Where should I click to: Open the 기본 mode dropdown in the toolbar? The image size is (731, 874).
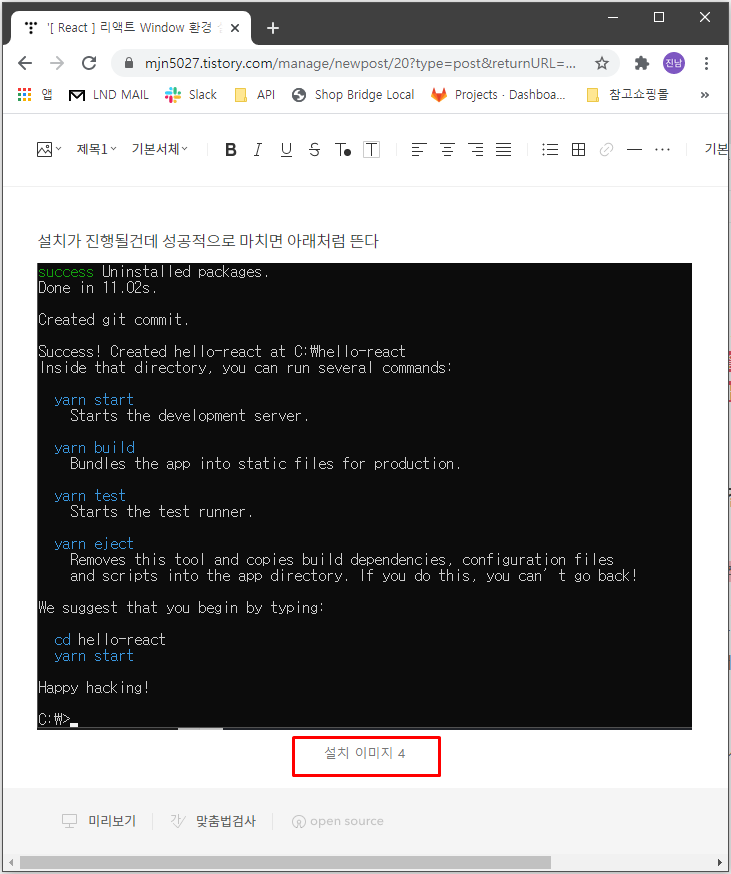pos(716,149)
